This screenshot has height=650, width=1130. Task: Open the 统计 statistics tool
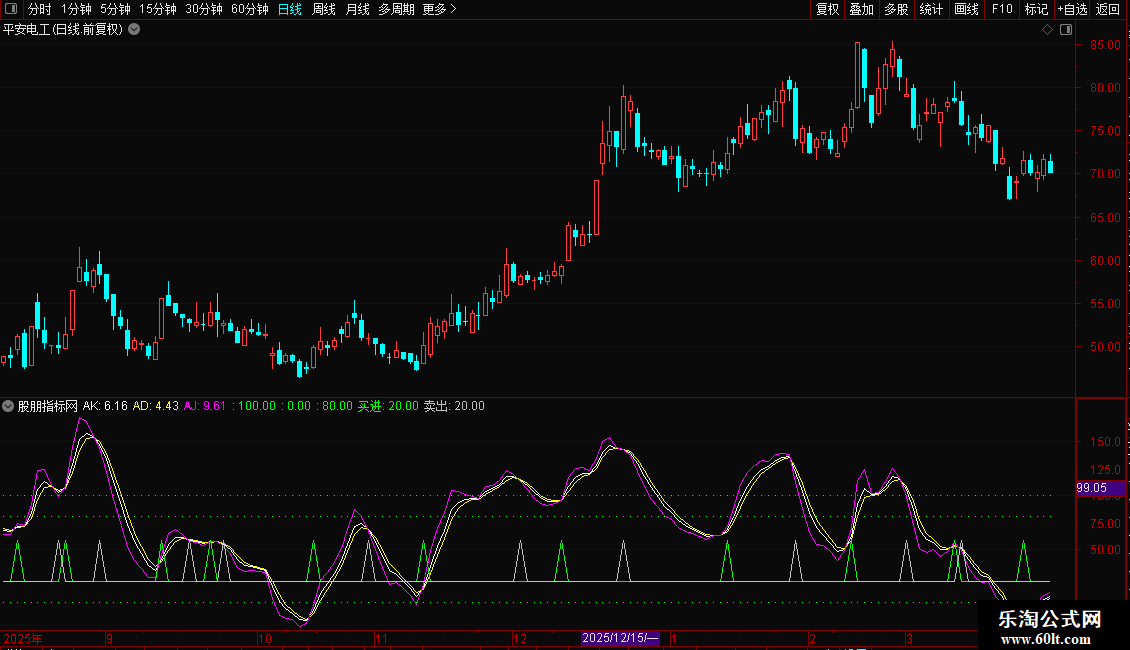931,9
